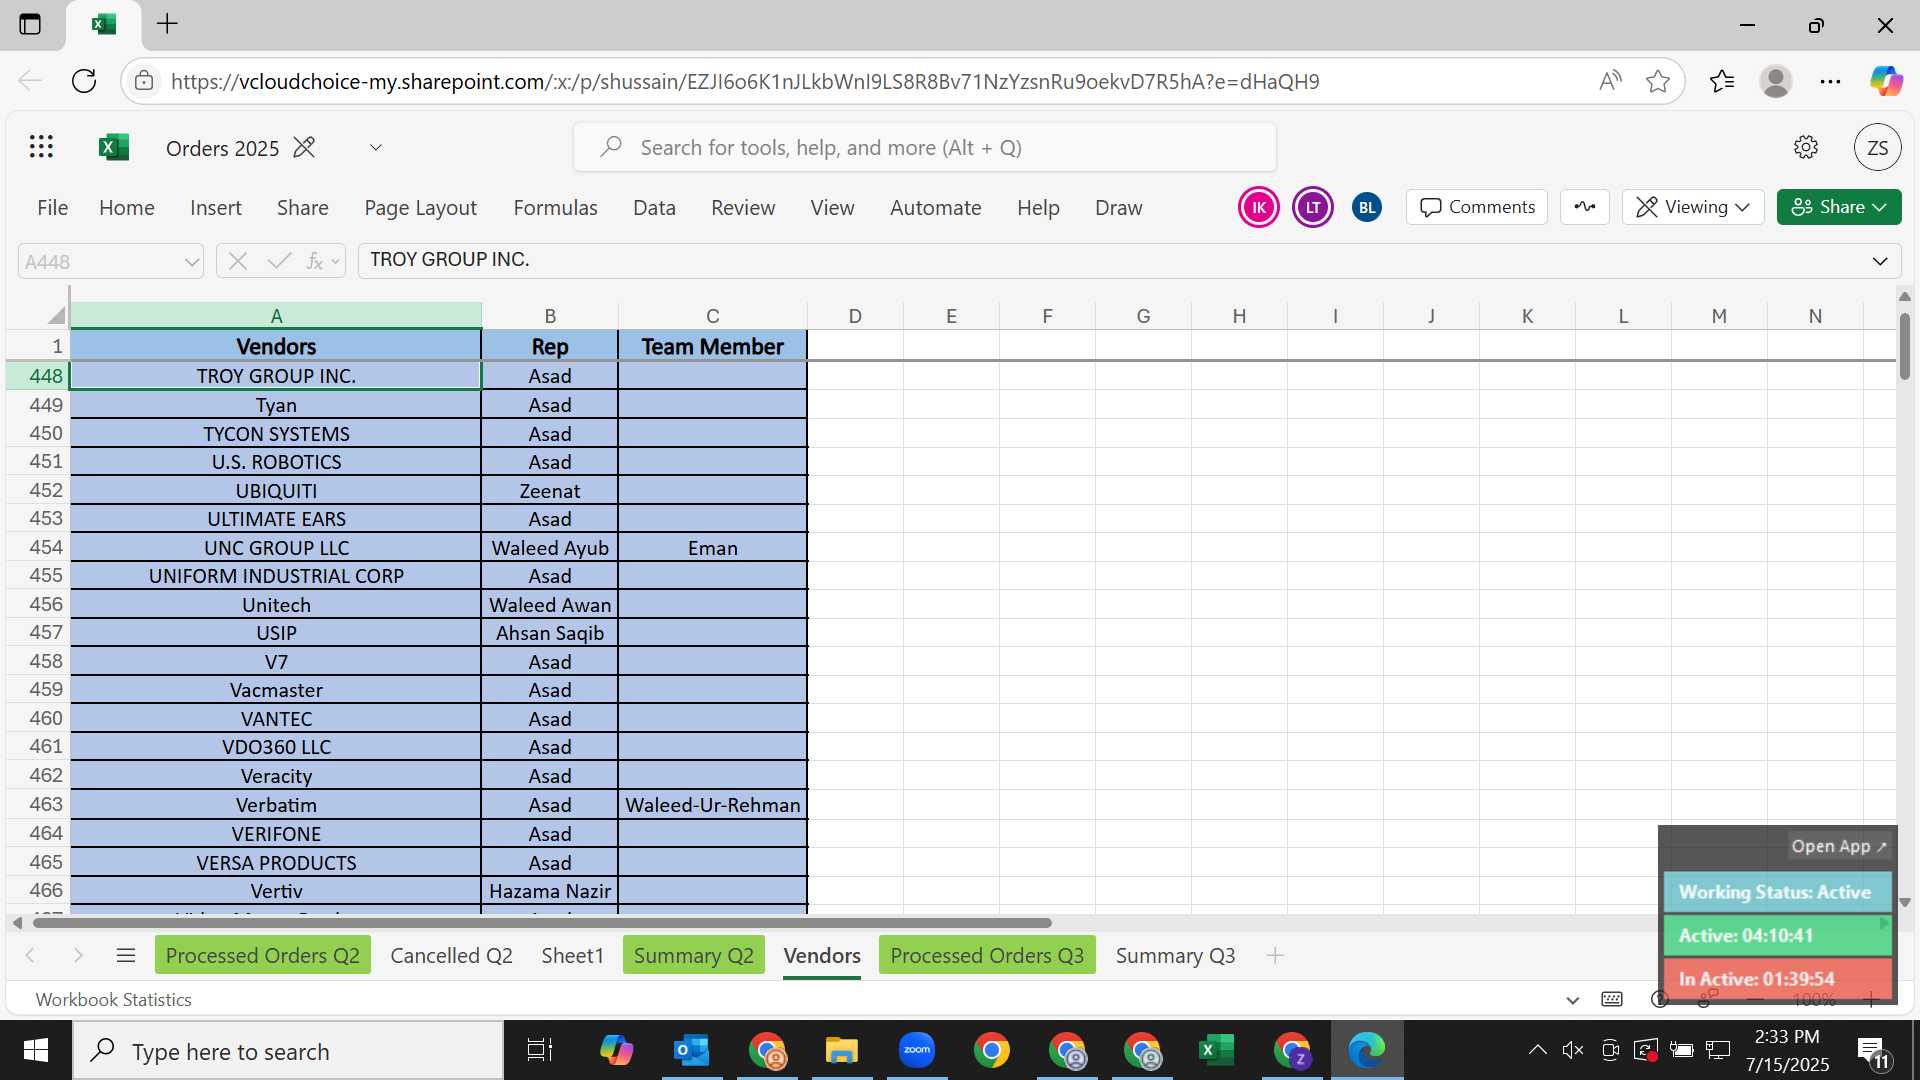
Task: Click the unsaved-status icon beside Orders 2025
Action: tap(304, 148)
